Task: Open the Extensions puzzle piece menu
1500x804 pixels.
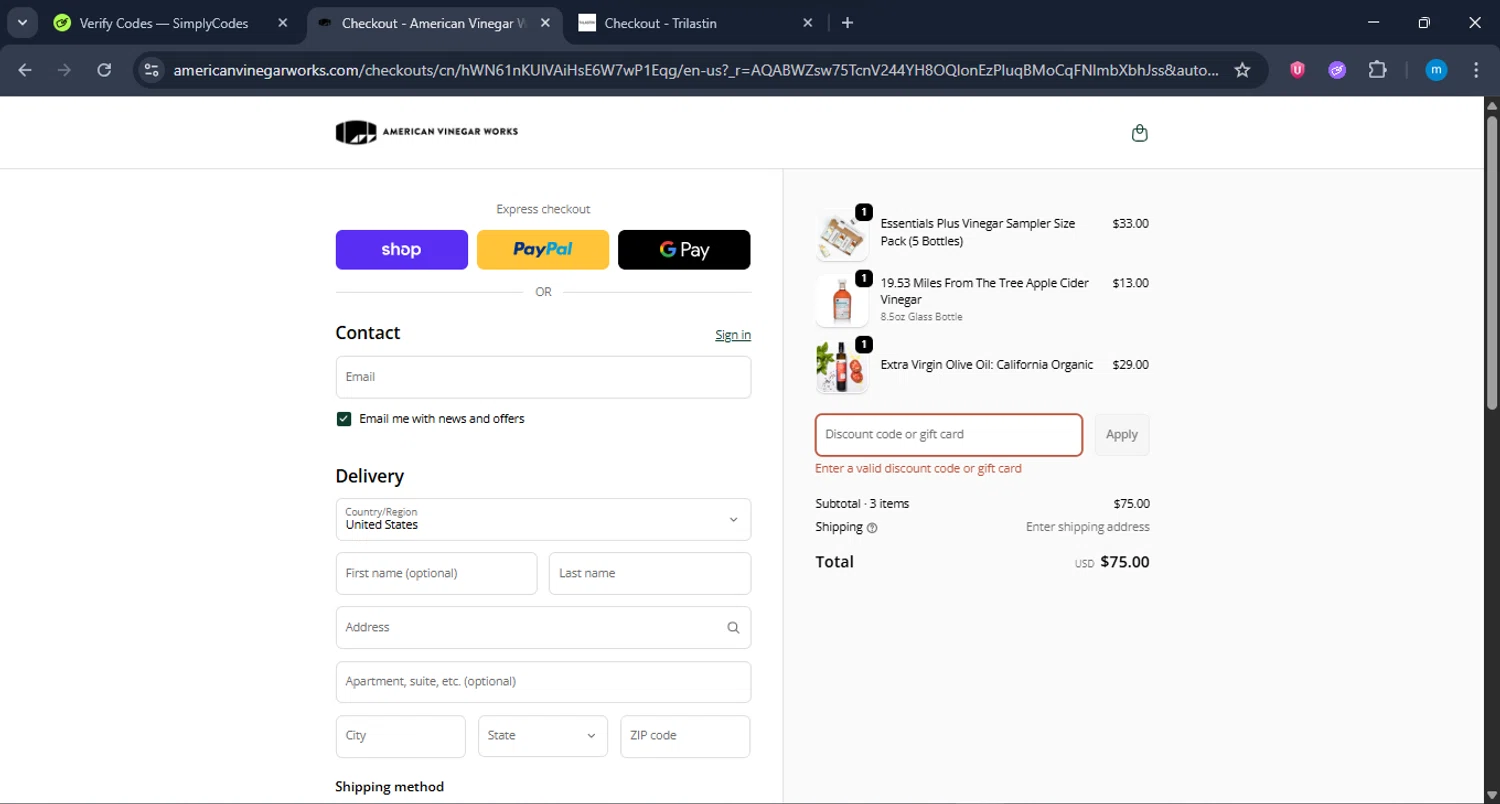Action: [x=1377, y=70]
